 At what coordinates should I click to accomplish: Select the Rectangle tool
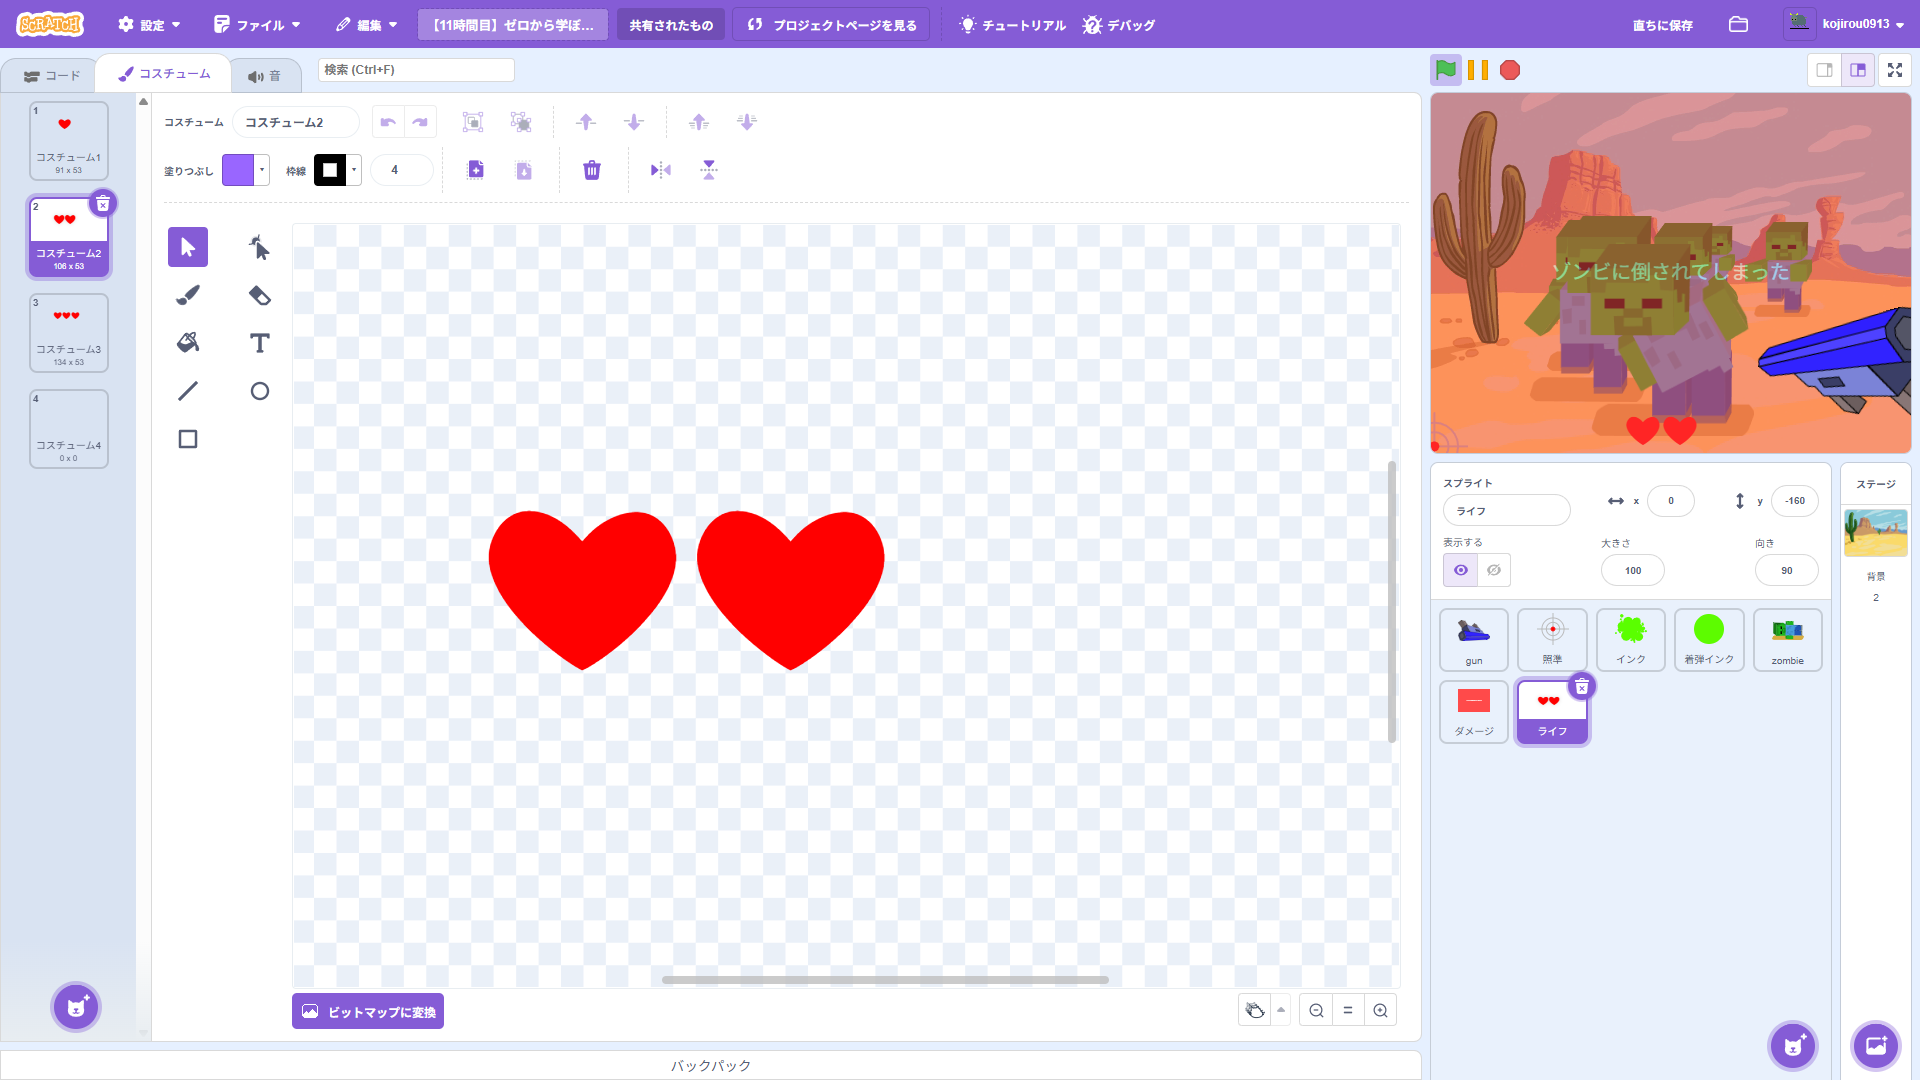point(188,439)
